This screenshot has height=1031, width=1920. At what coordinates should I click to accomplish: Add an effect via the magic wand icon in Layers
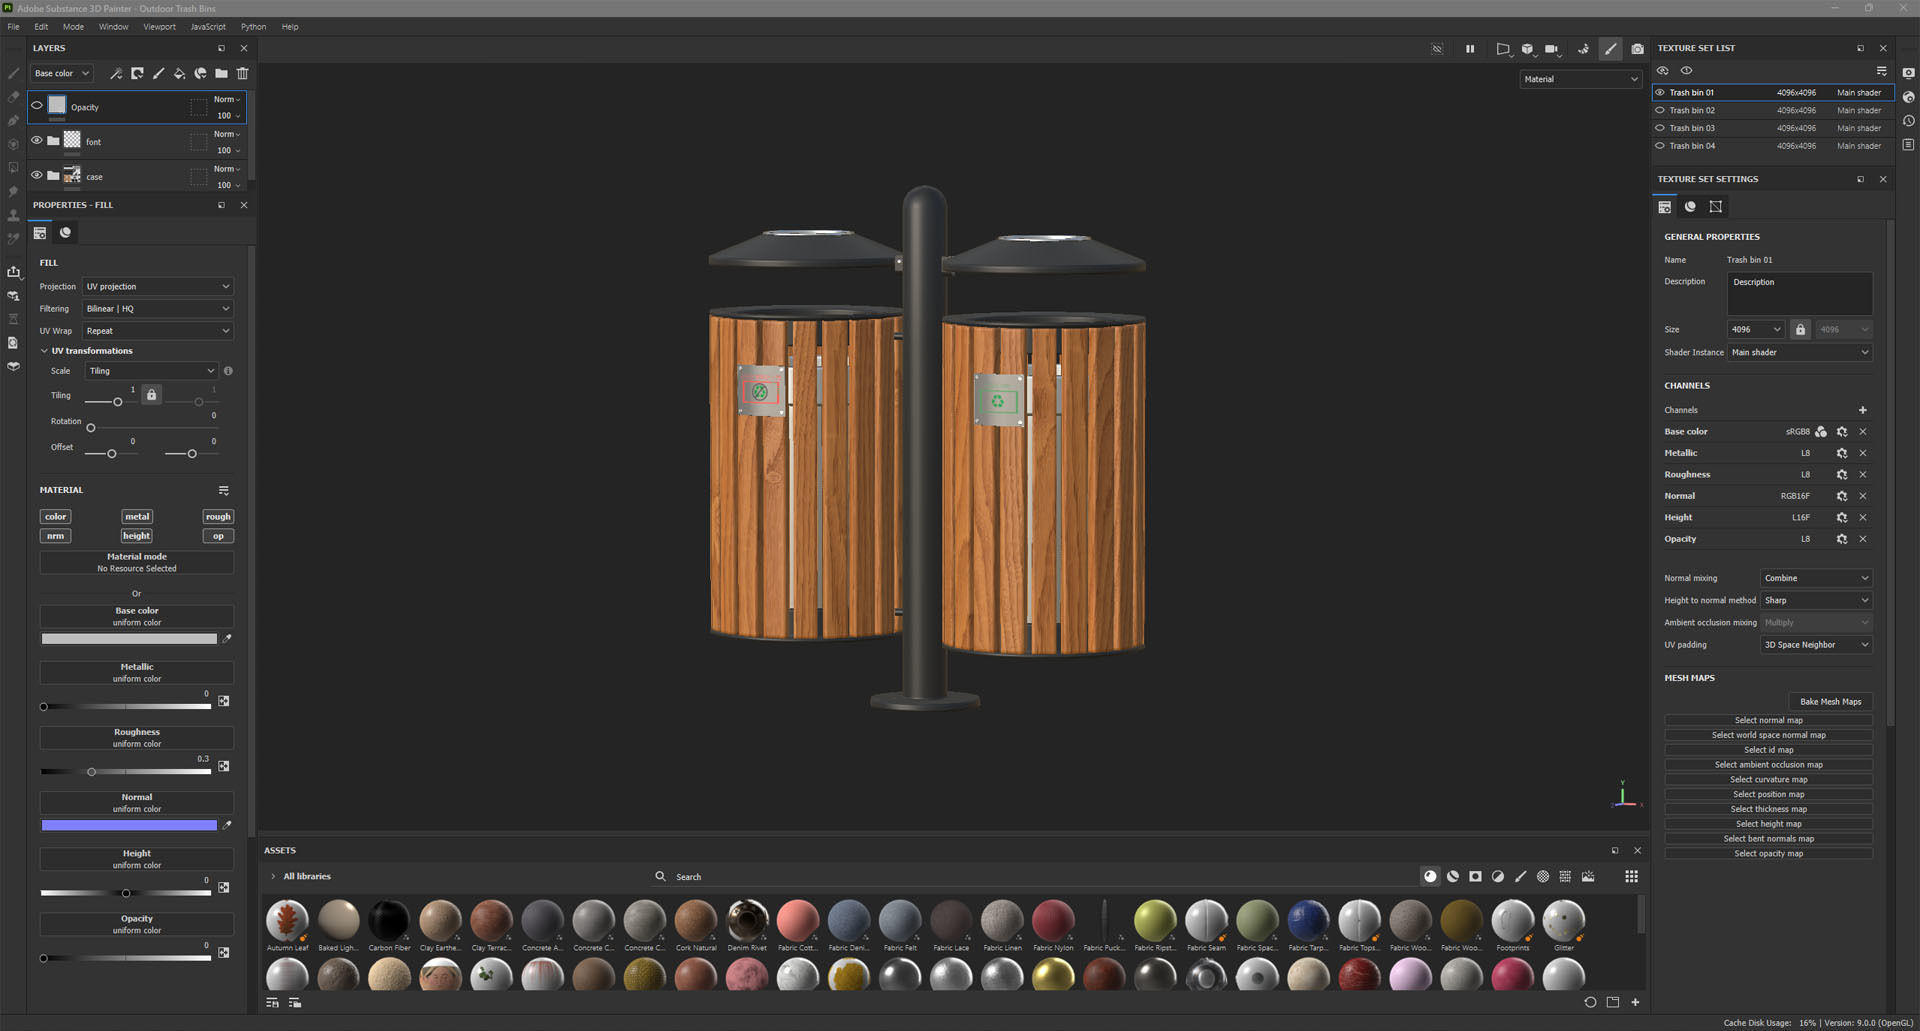(116, 73)
